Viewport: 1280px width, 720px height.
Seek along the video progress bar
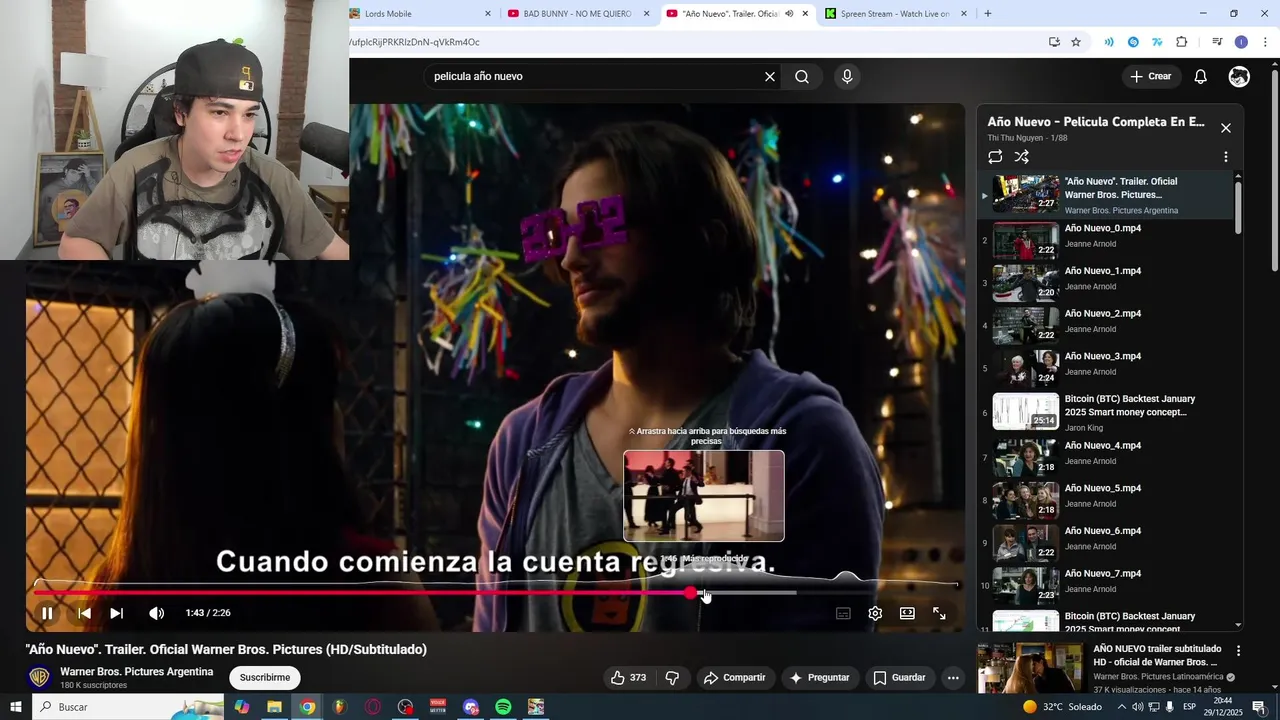click(x=496, y=593)
